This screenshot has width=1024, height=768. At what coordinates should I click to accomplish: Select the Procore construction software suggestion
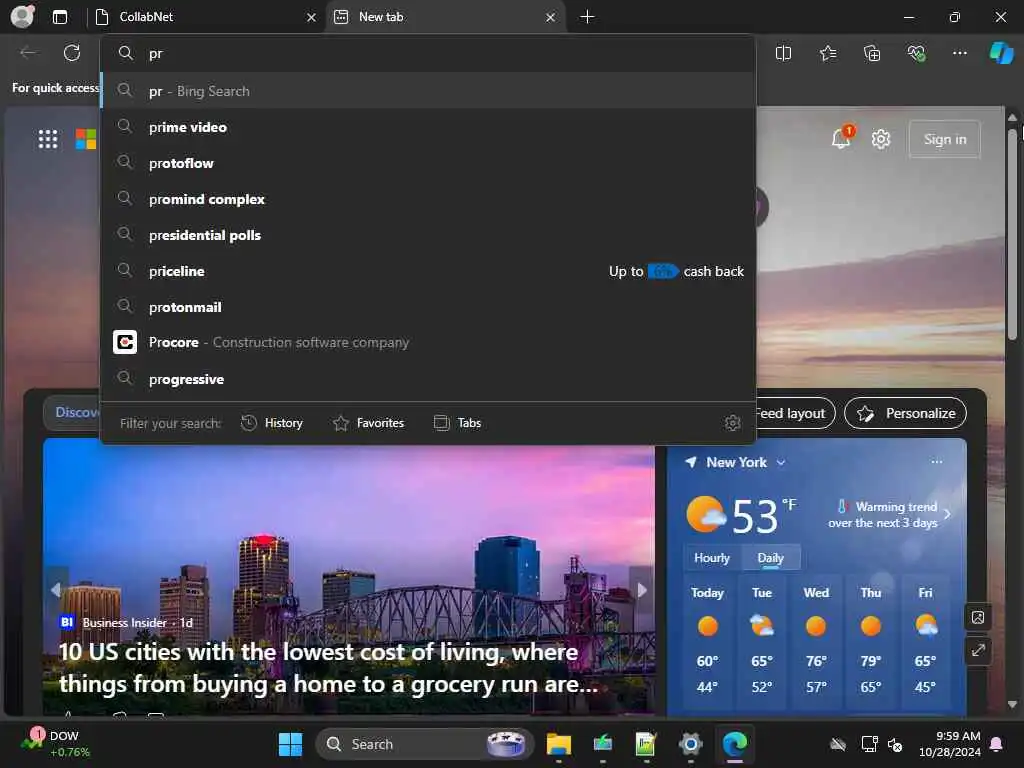[428, 342]
